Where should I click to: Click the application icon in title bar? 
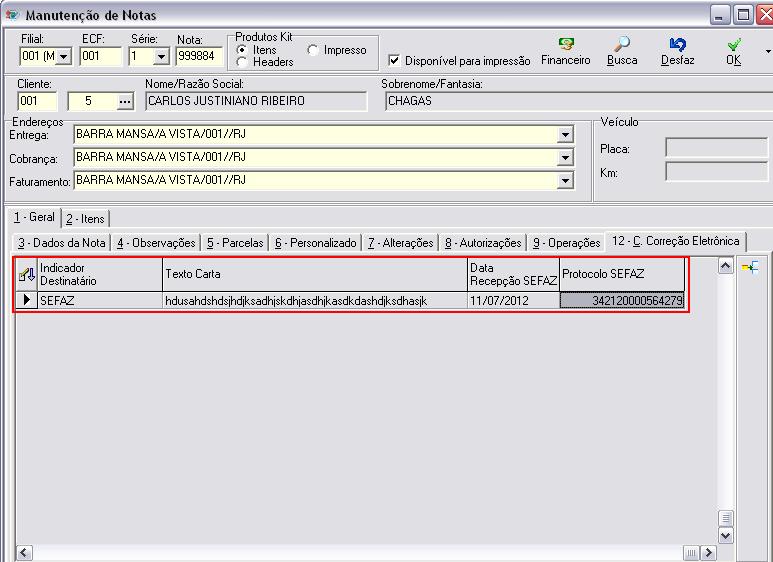tap(12, 15)
